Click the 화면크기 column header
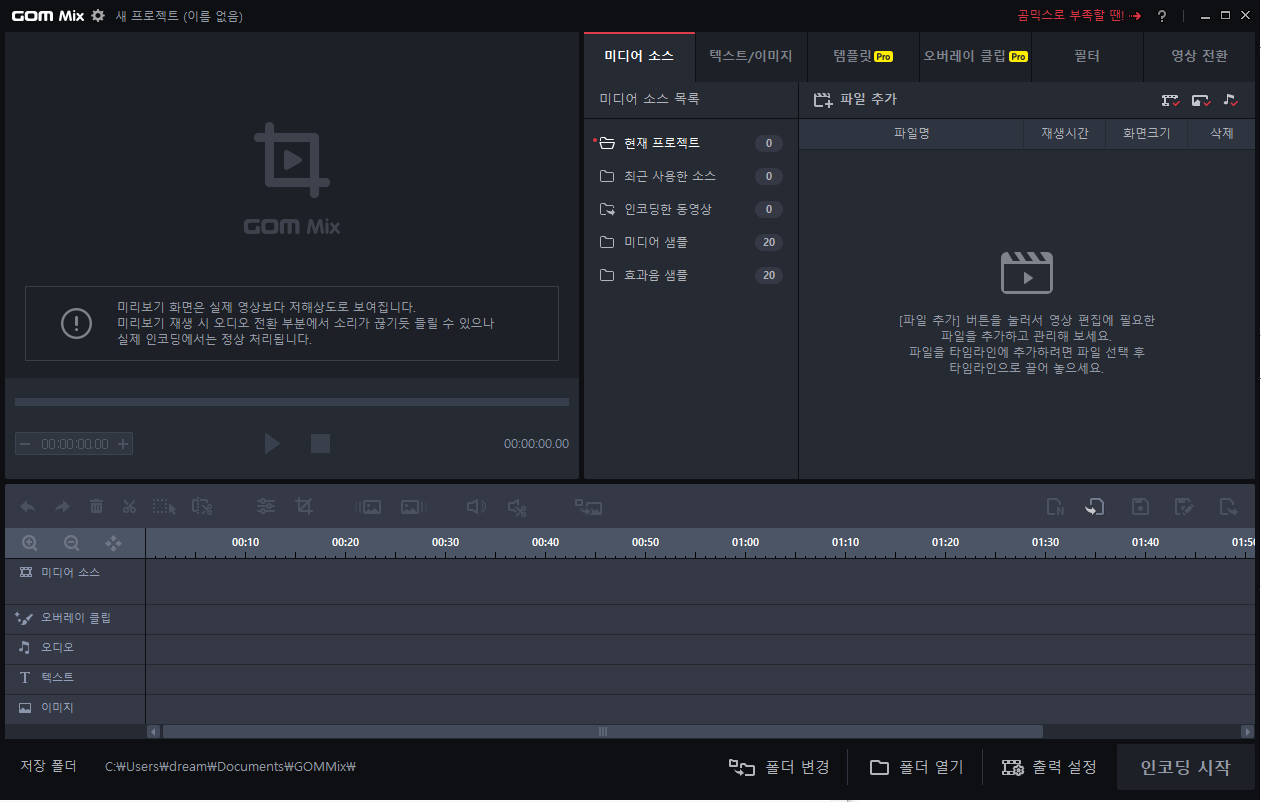Image resolution: width=1261 pixels, height=802 pixels. pyautogui.click(x=1146, y=133)
